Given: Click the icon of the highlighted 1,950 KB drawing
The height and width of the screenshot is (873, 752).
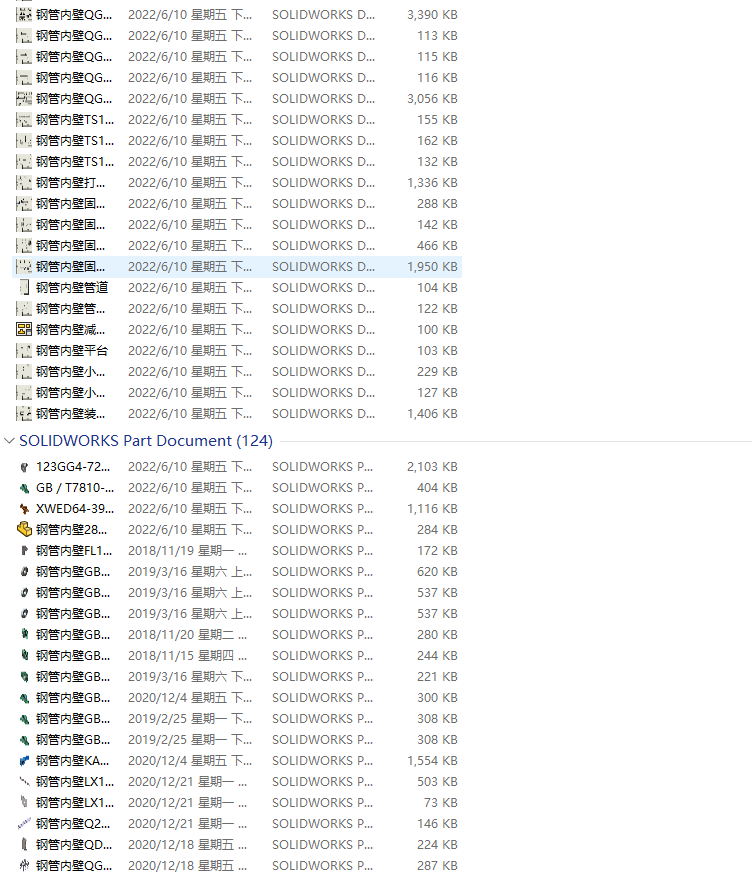Looking at the screenshot, I should click(x=24, y=267).
